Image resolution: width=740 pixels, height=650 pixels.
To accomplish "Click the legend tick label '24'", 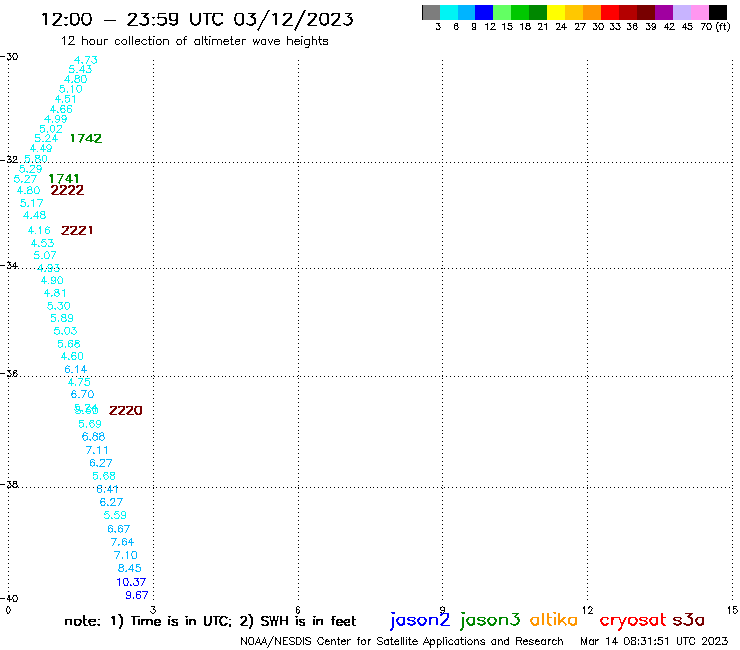I will click(x=561, y=27).
